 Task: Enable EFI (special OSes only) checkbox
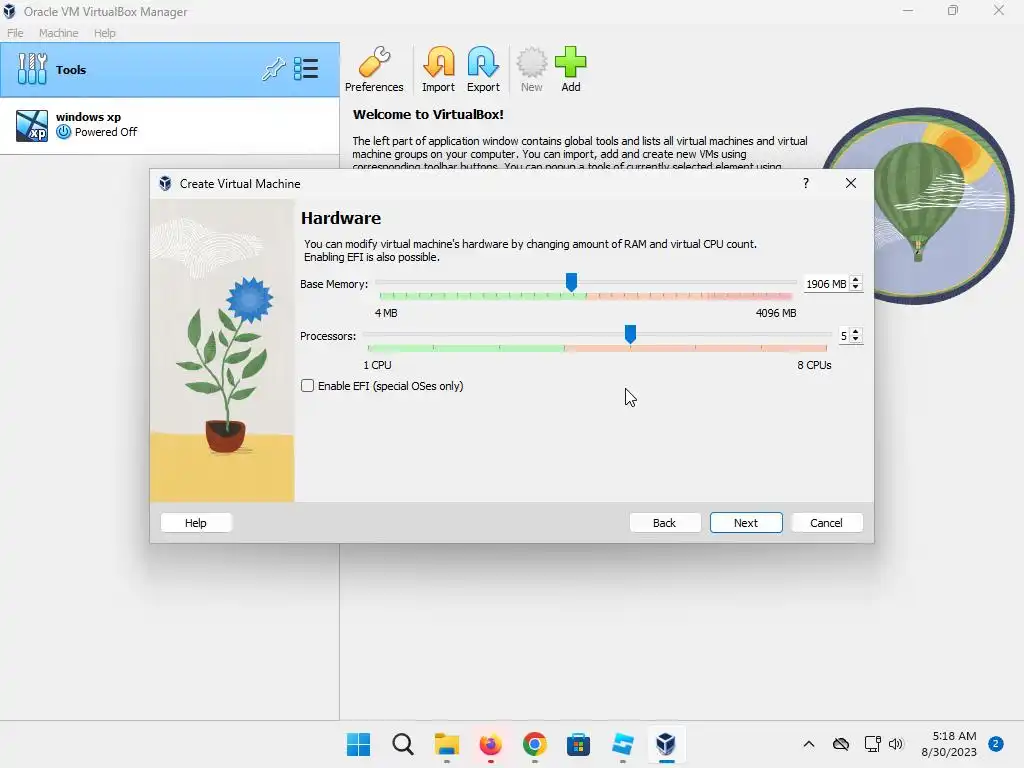(307, 386)
